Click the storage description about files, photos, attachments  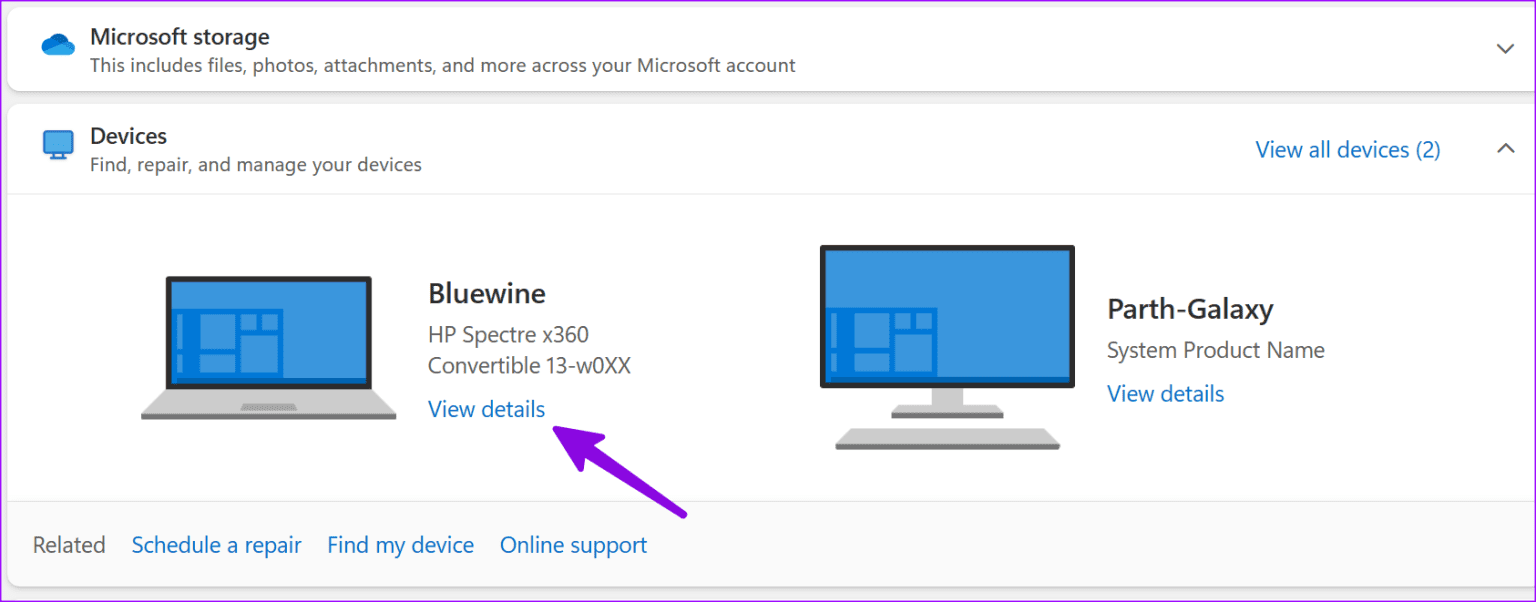[x=443, y=66]
